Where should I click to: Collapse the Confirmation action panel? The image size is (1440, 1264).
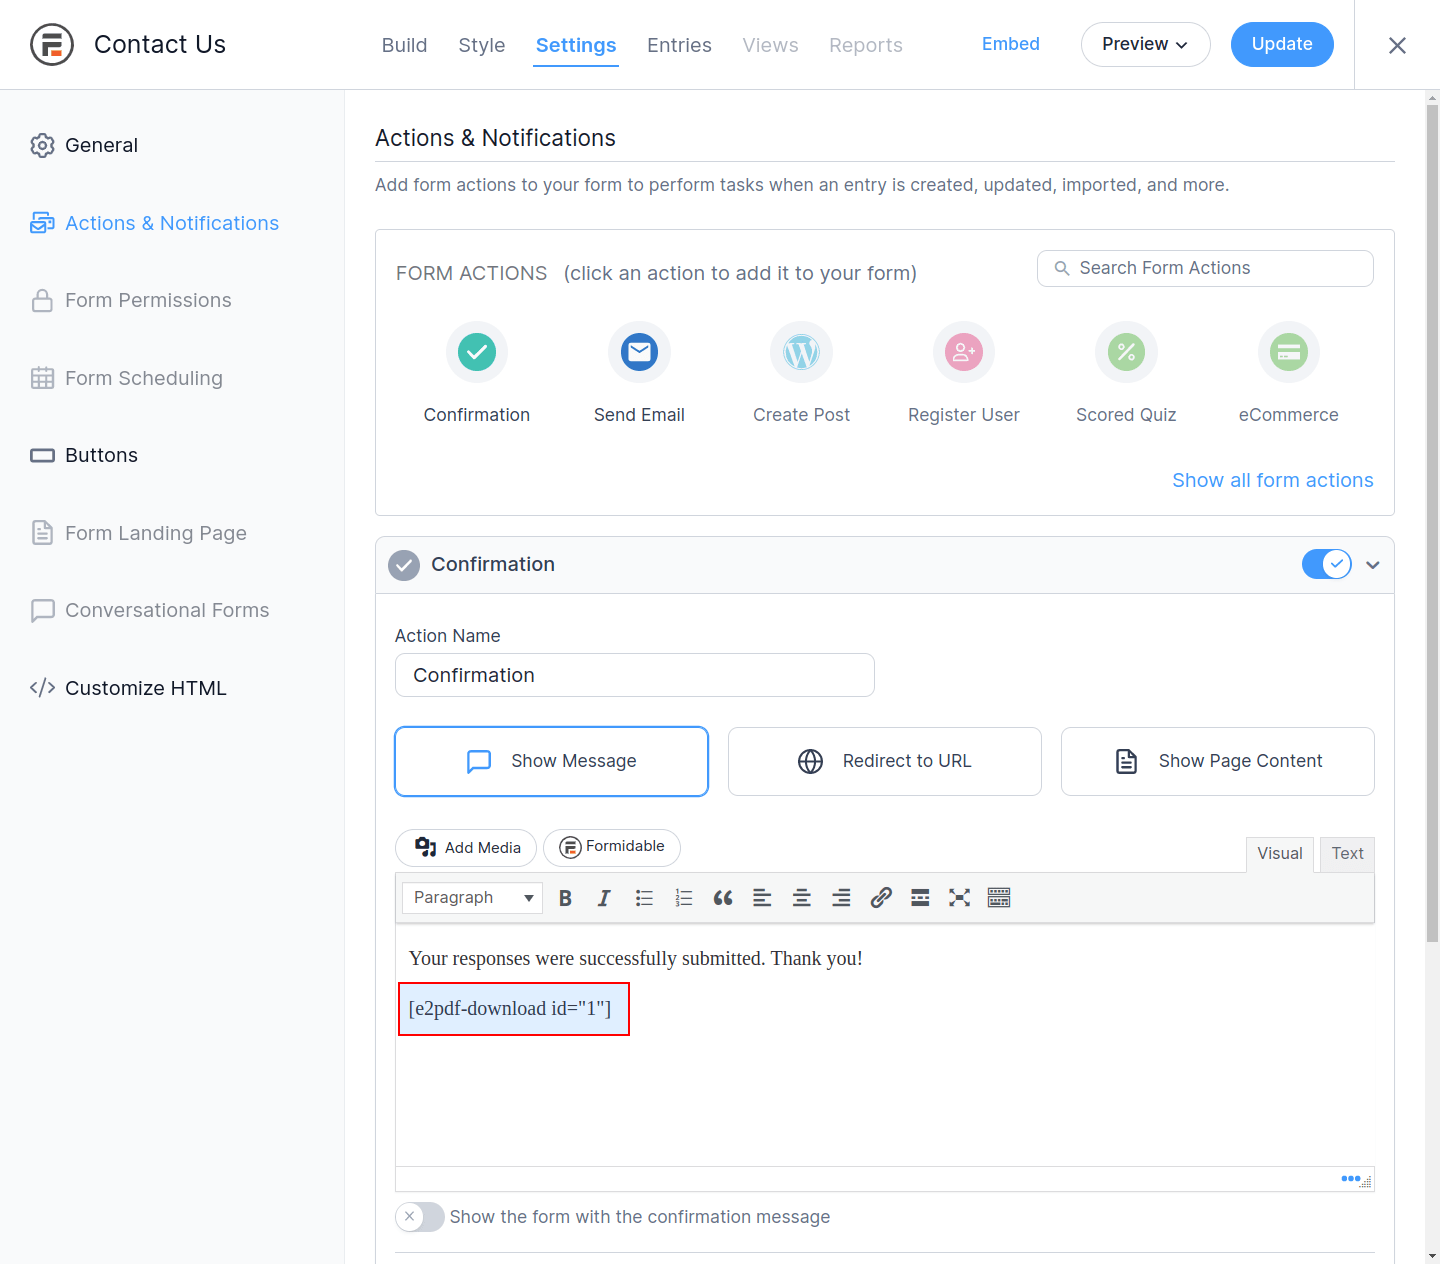click(x=1373, y=564)
